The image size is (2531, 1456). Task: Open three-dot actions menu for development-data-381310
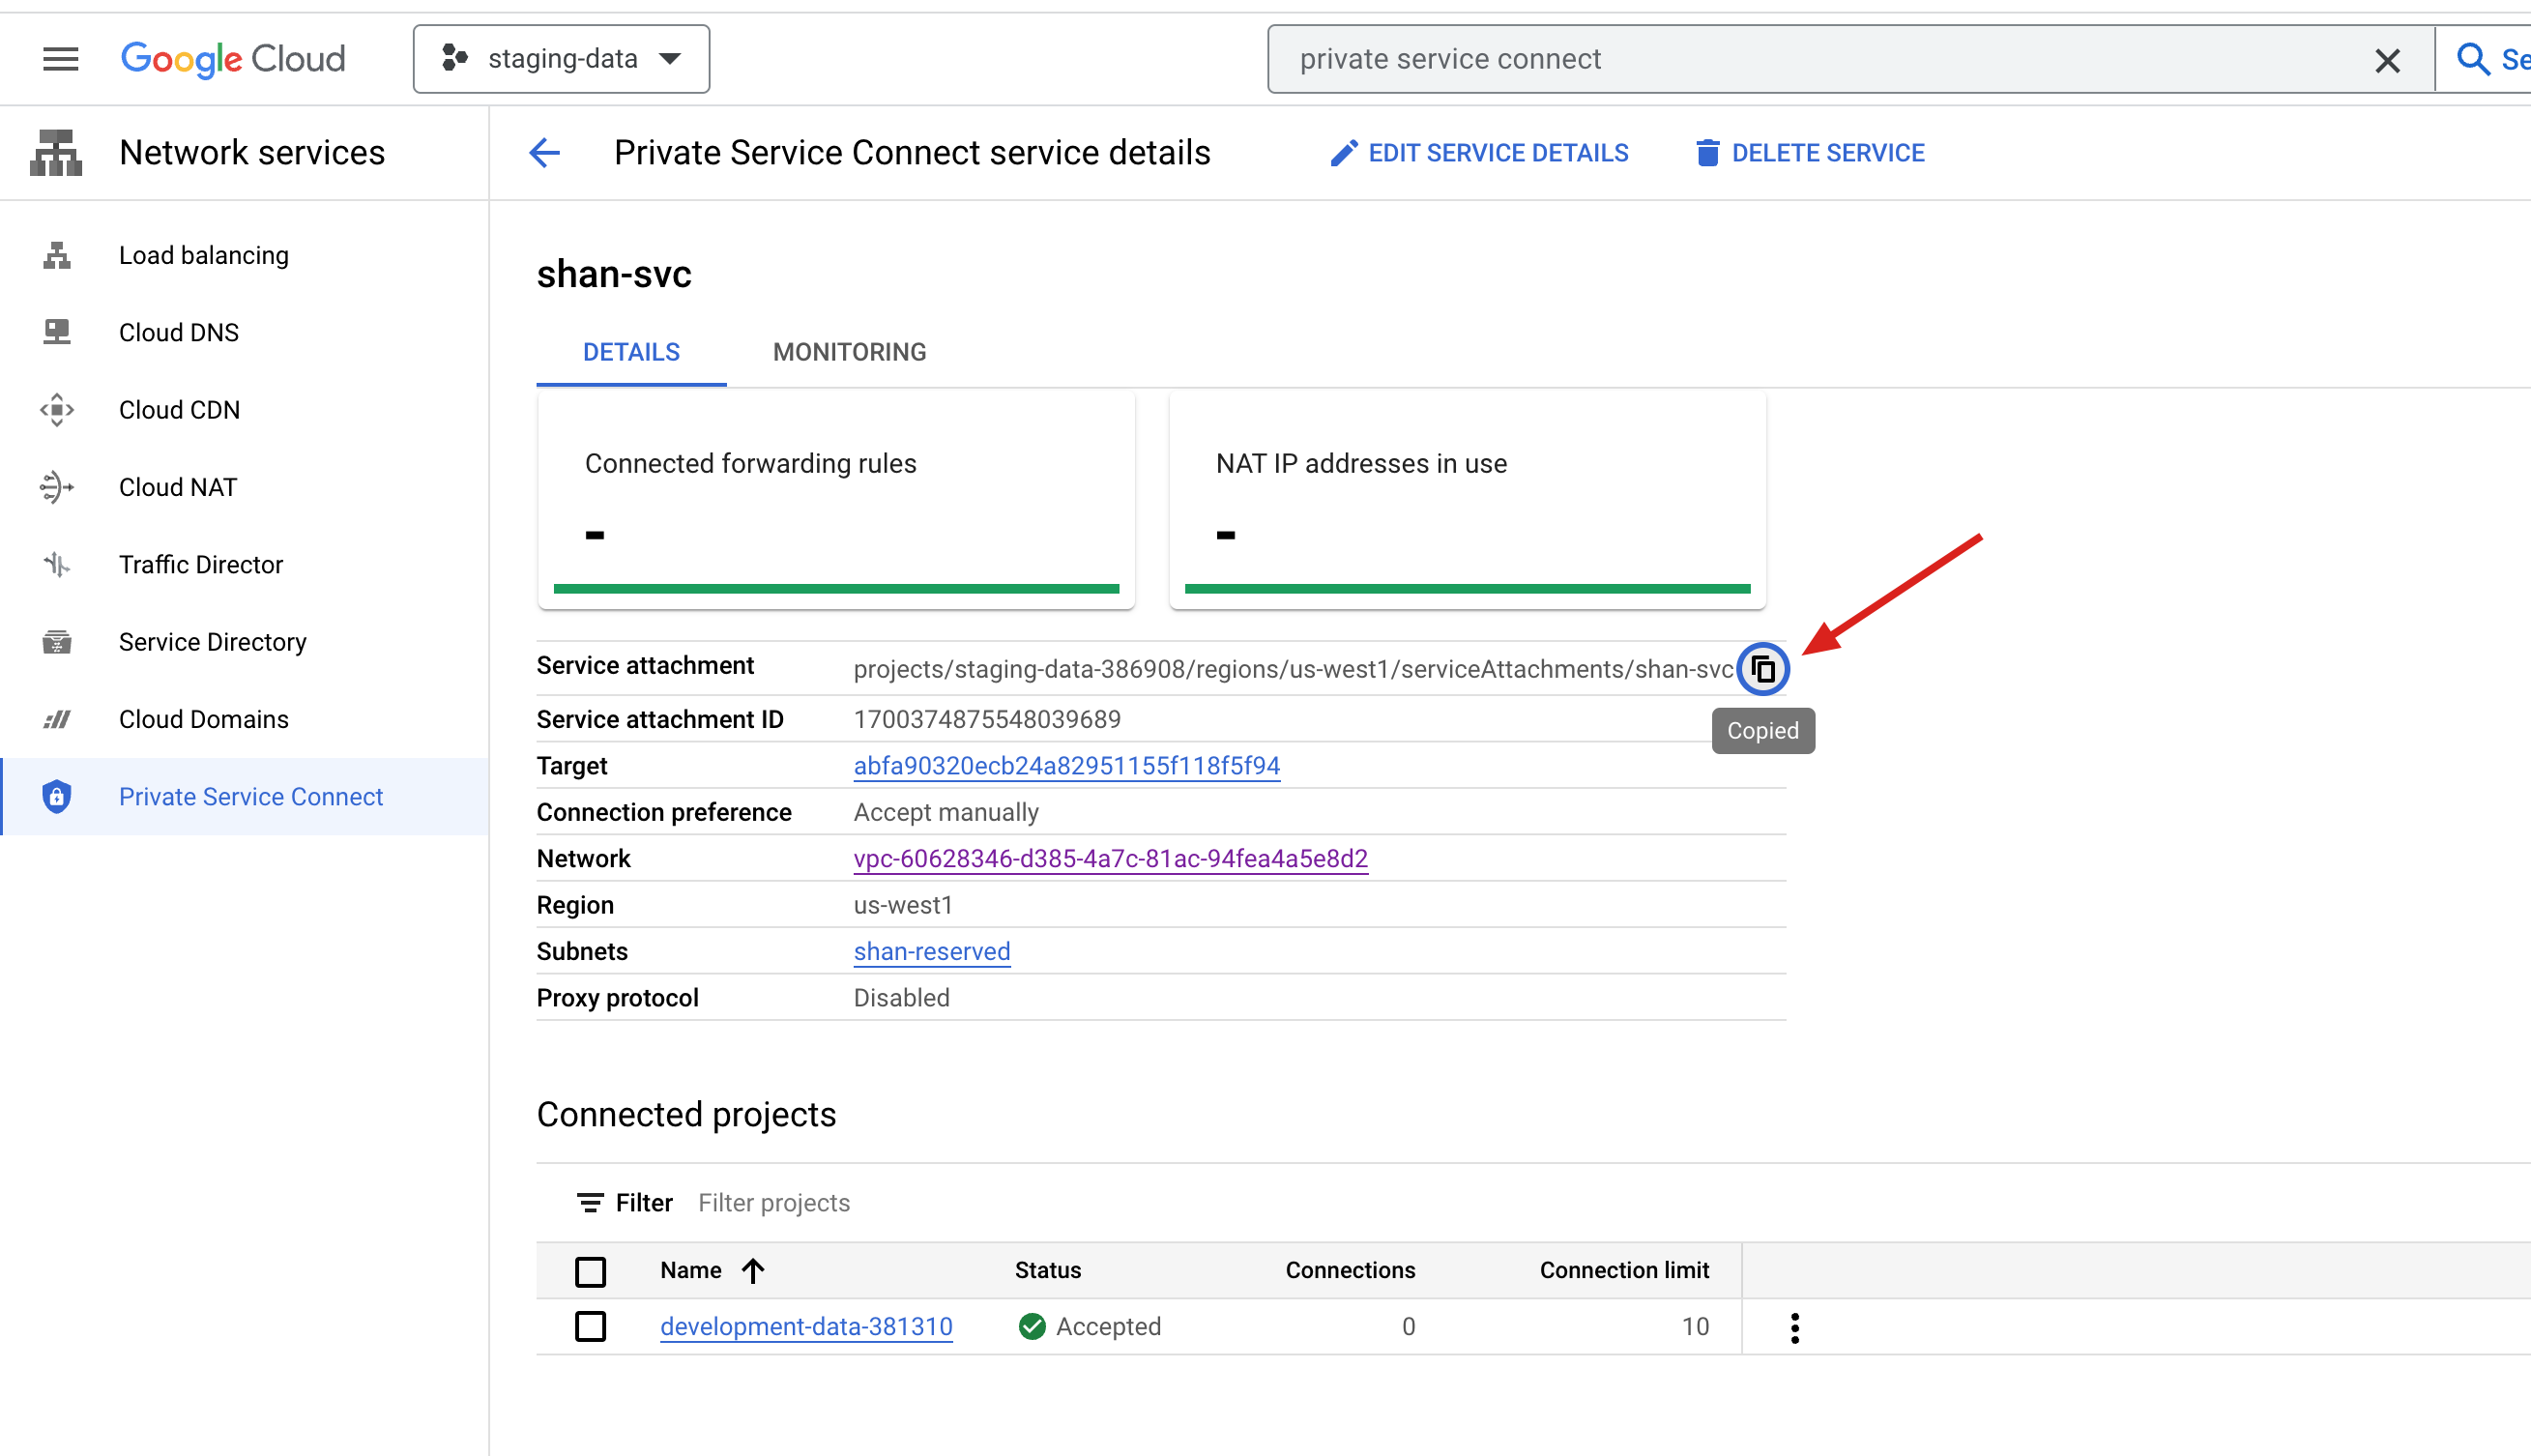[x=1794, y=1328]
